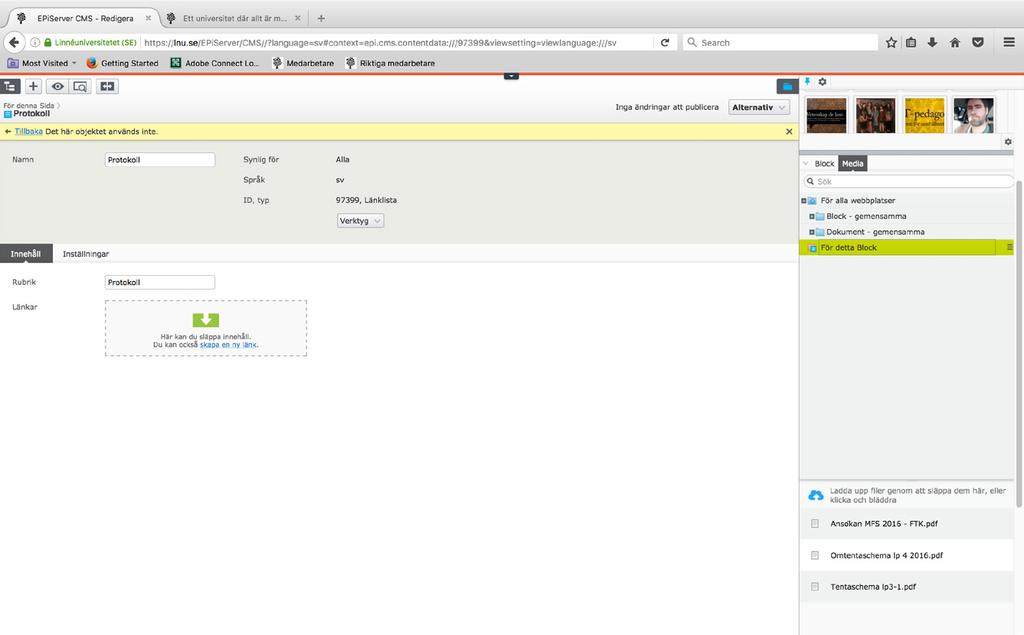Image resolution: width=1024 pixels, height=635 pixels.
Task: Click the plus add-content icon
Action: coord(33,86)
